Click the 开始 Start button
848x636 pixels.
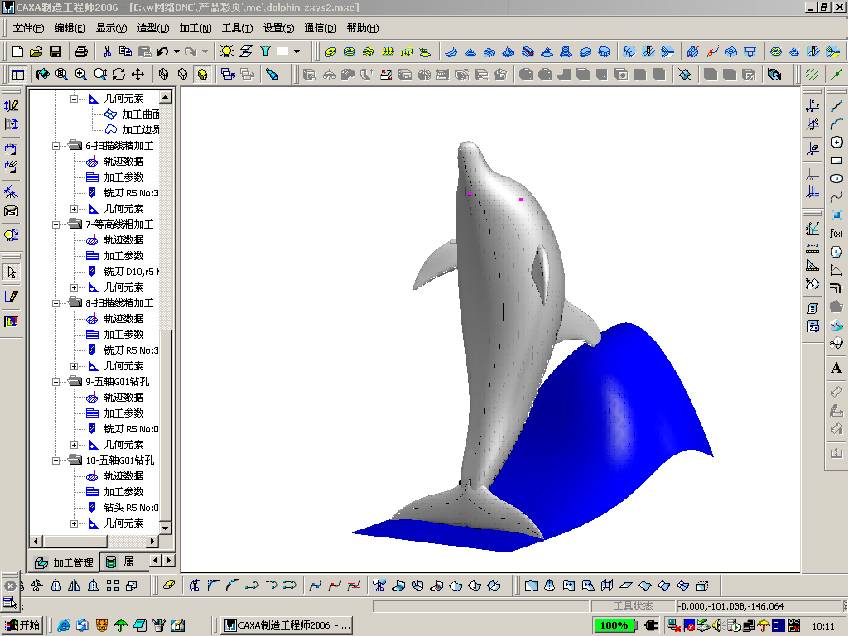point(23,625)
